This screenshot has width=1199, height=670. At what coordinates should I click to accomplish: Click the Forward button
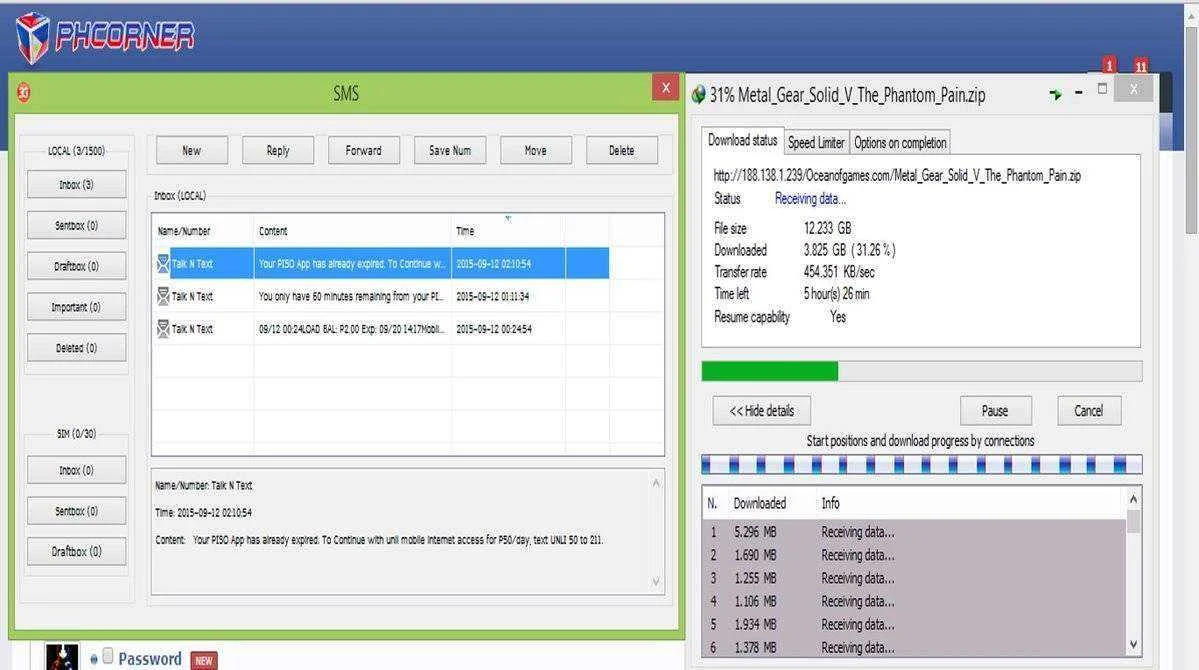tap(363, 151)
